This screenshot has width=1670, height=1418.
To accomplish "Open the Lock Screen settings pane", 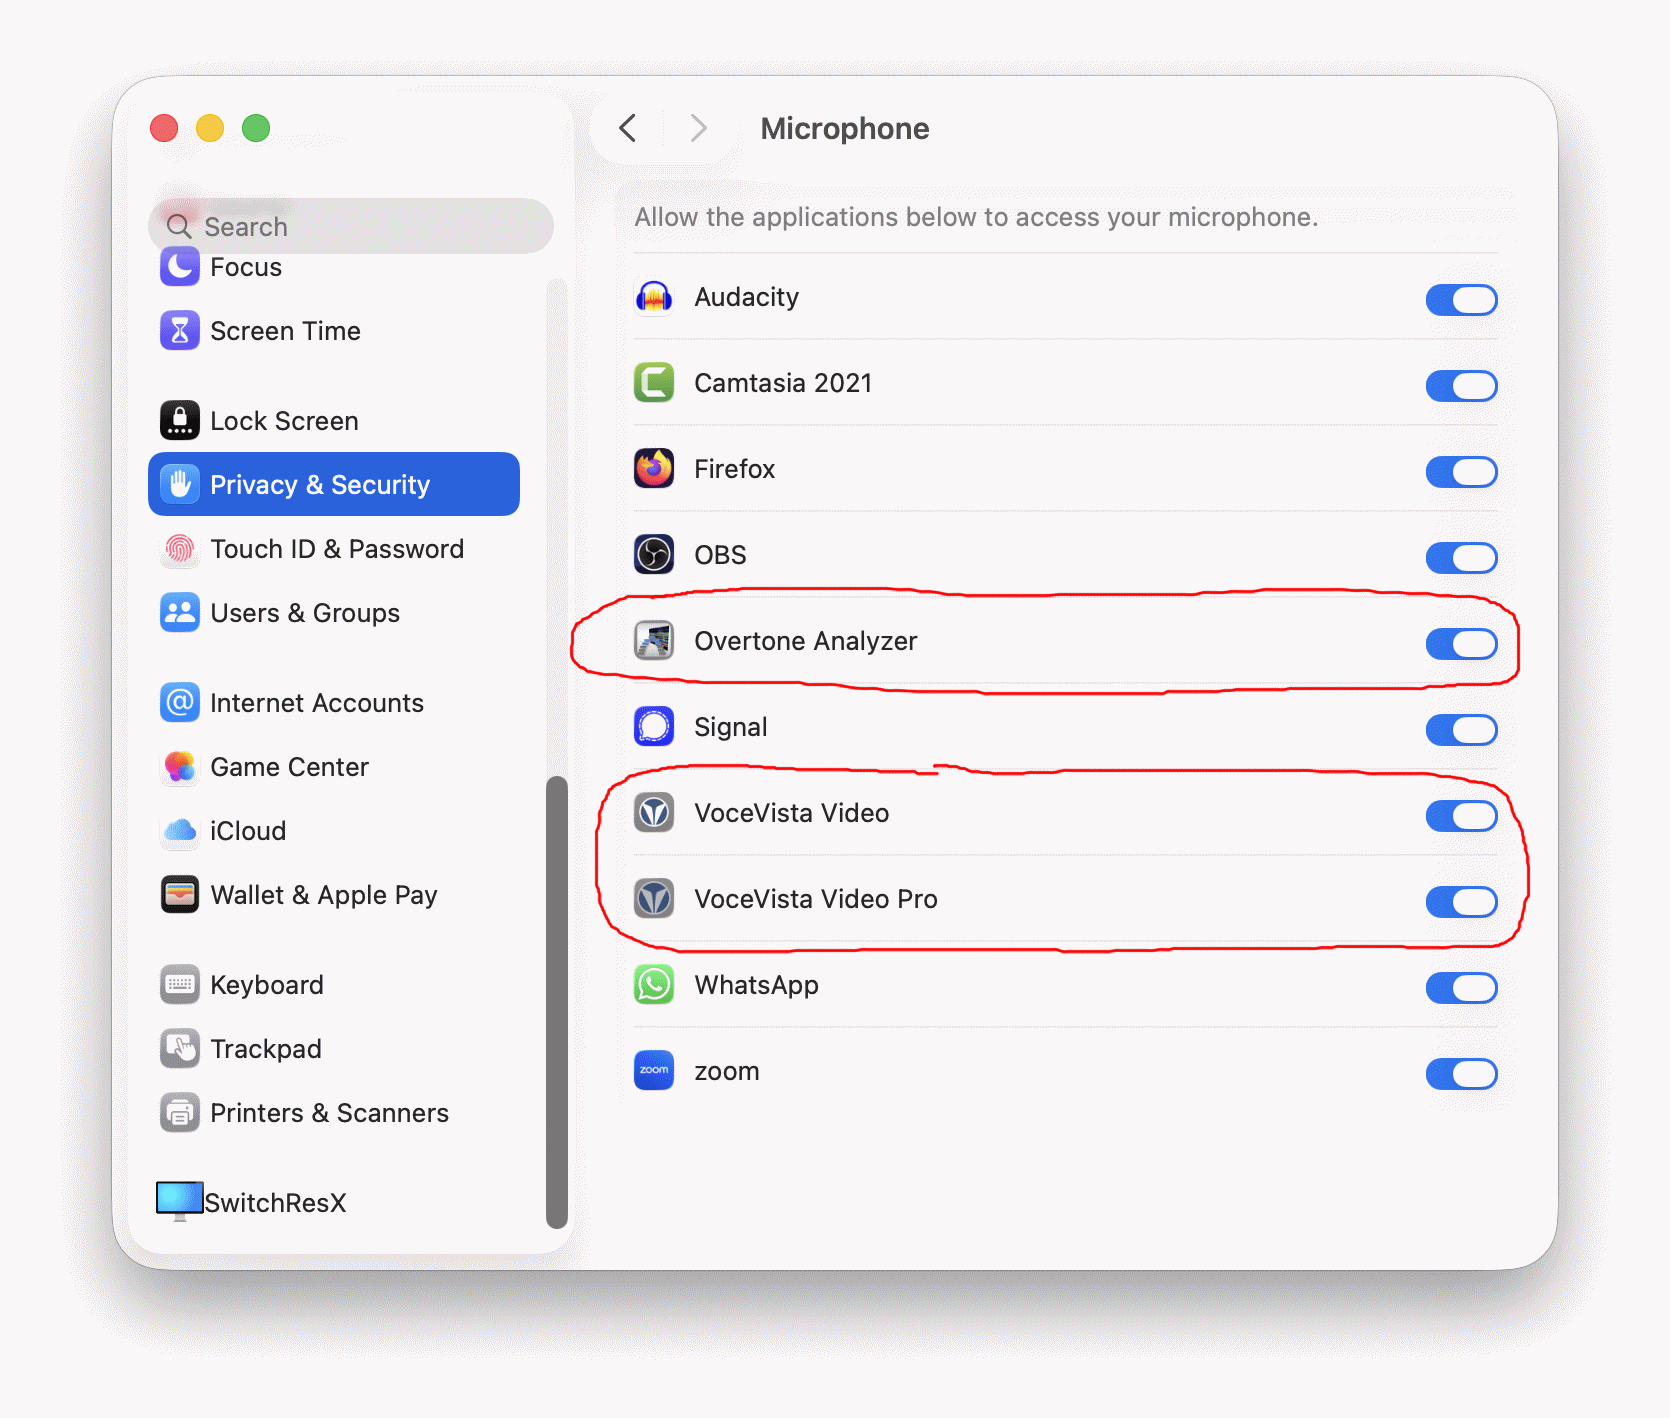I will pyautogui.click(x=284, y=421).
